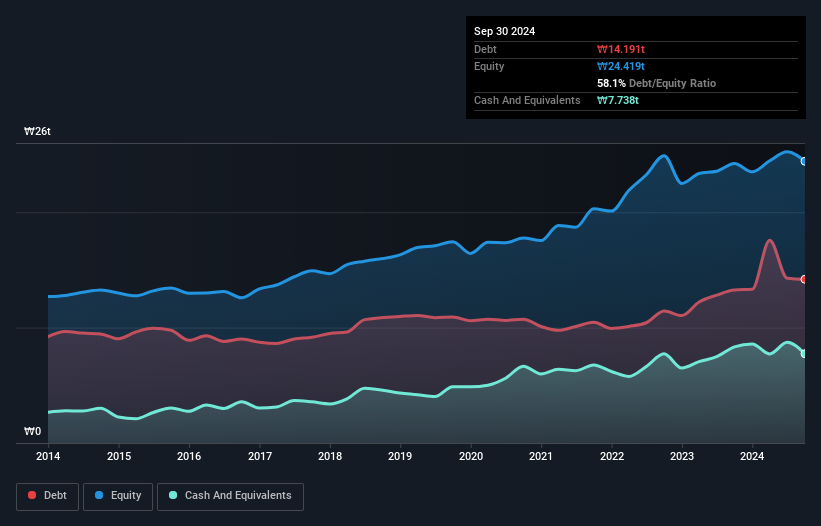Toggle the Debt series legend button
The image size is (821, 526).
tap(48, 496)
